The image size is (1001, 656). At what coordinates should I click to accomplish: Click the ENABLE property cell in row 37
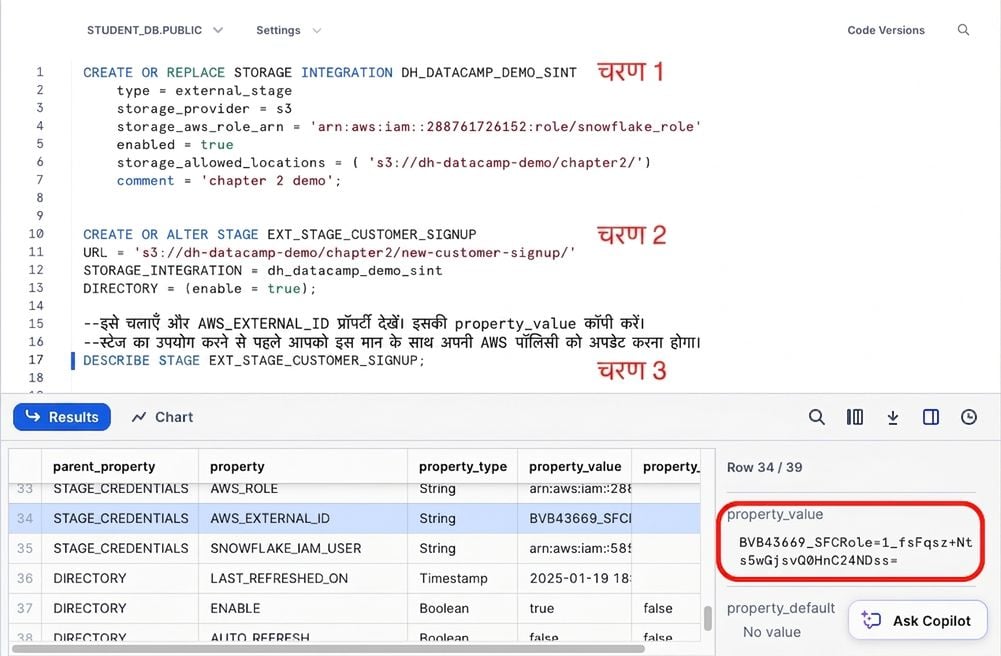point(303,608)
